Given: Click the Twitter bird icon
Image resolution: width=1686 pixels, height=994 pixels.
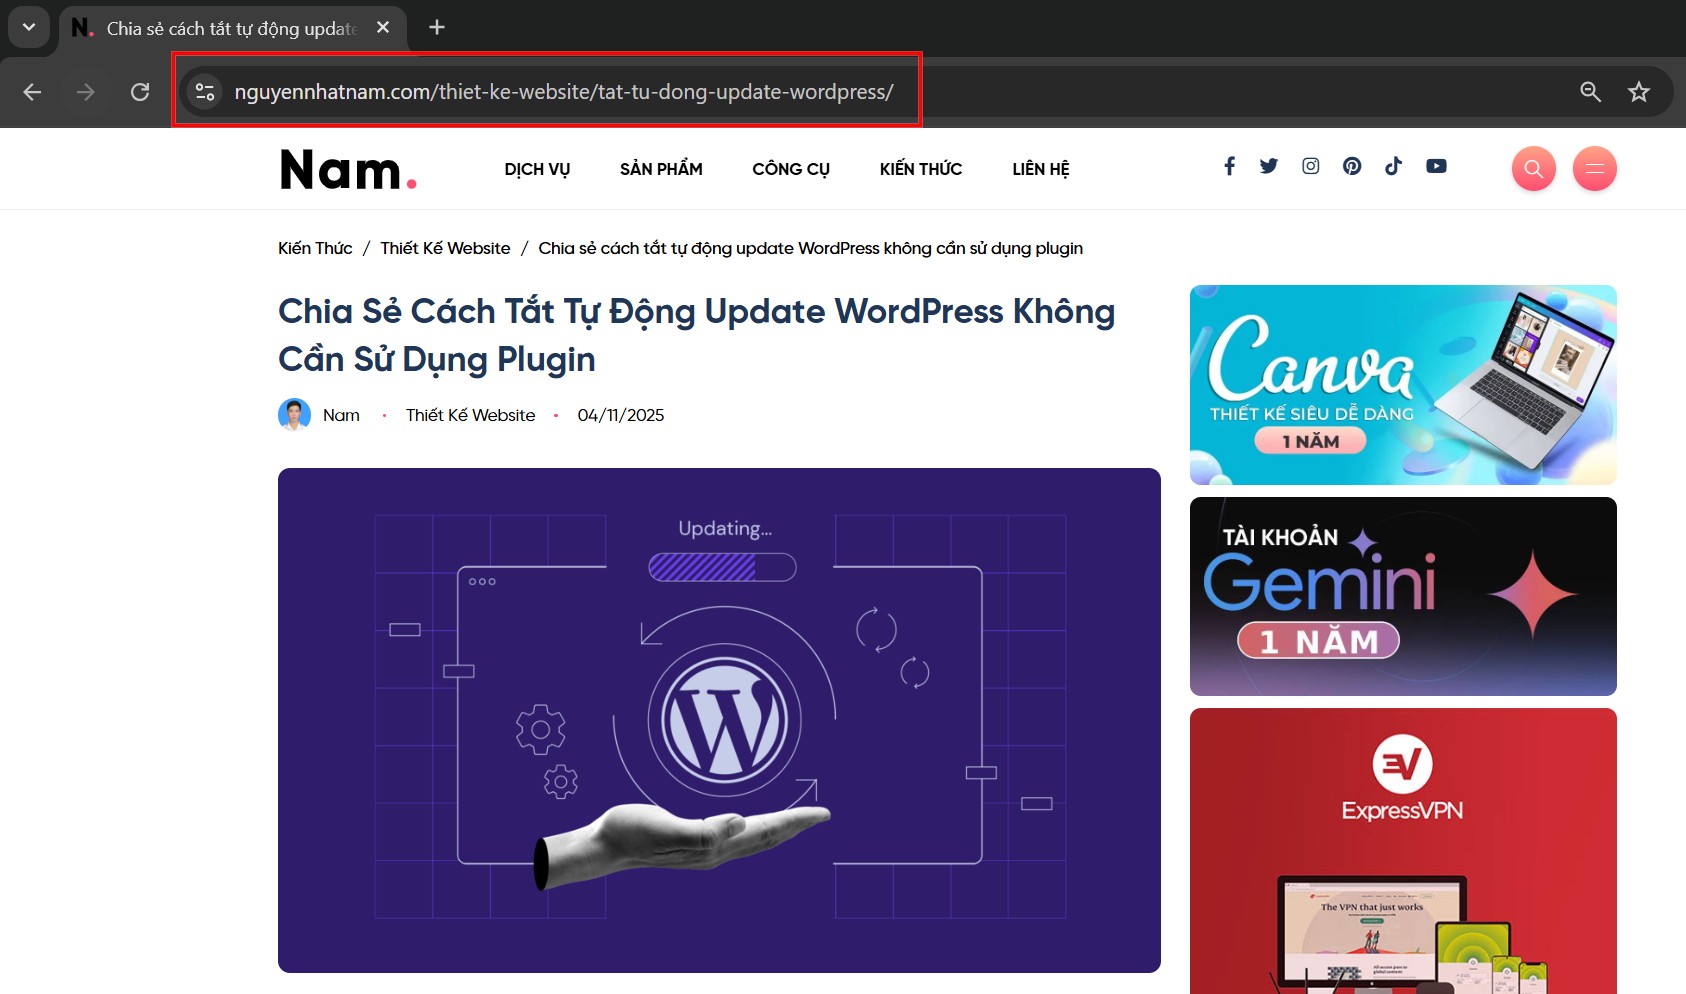Looking at the screenshot, I should point(1269,166).
